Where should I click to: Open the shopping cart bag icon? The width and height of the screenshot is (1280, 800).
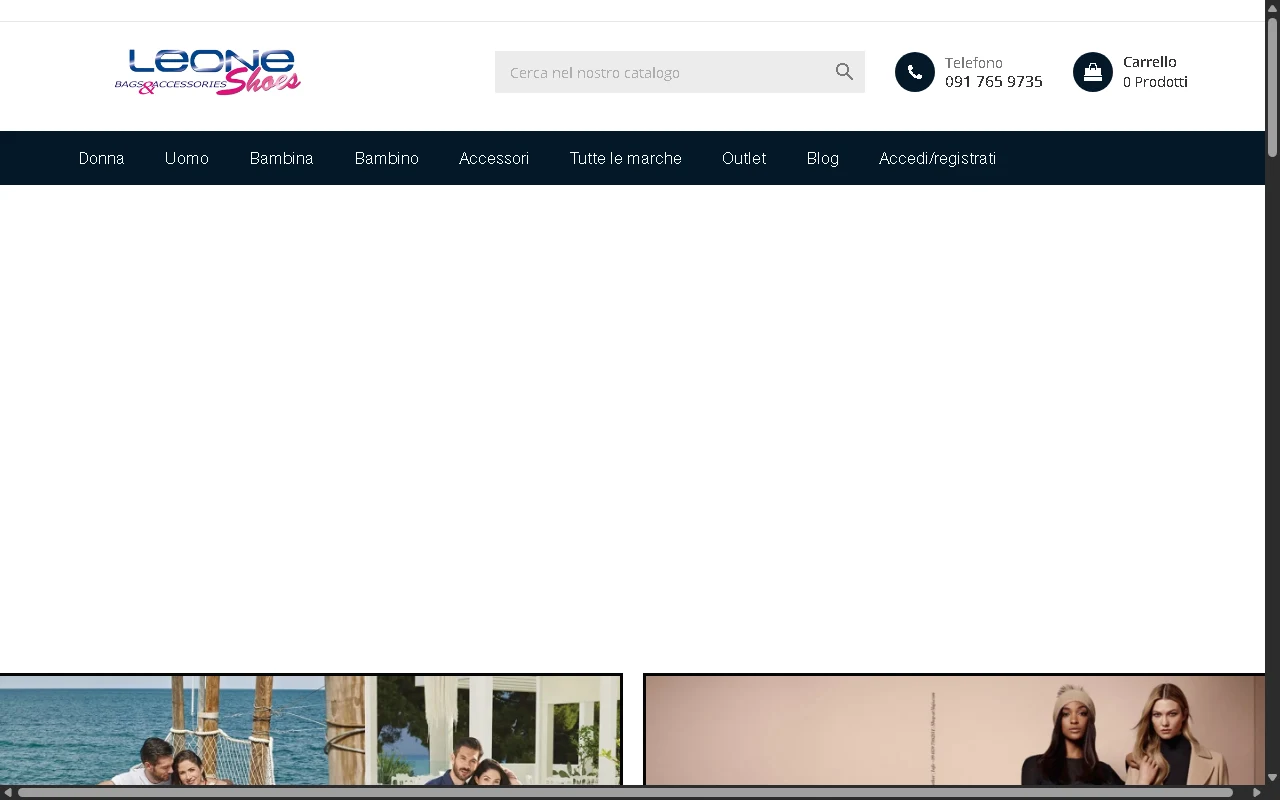tap(1093, 72)
